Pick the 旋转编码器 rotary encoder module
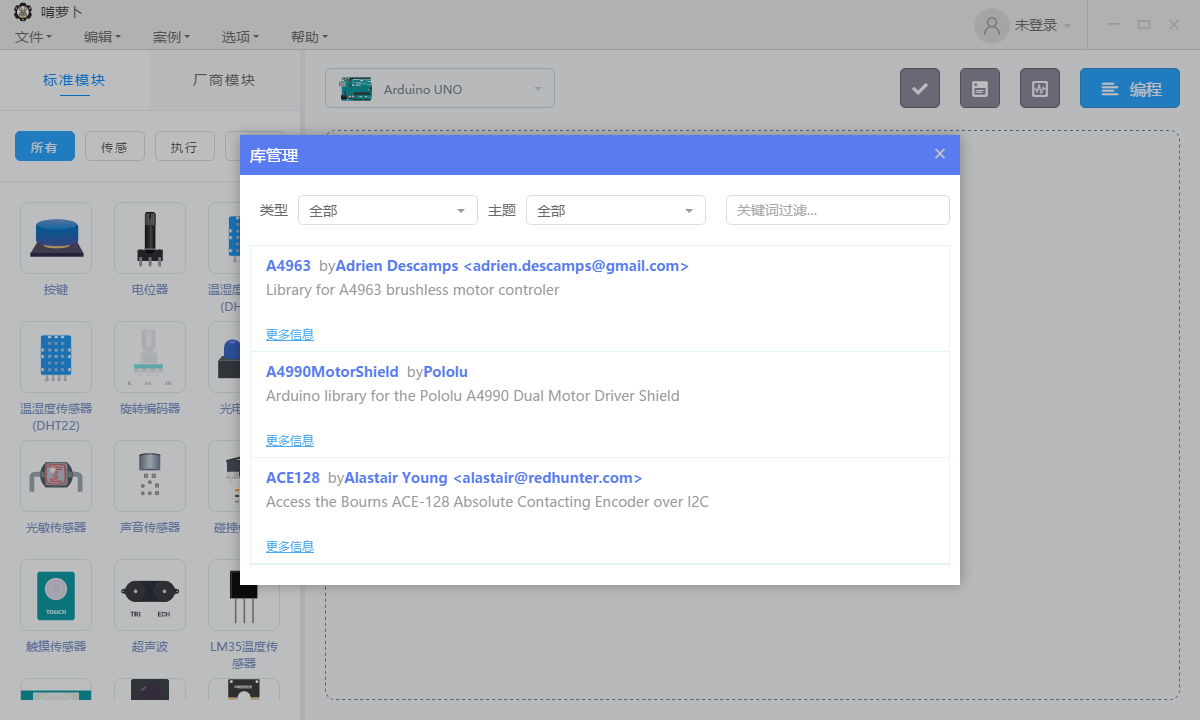 [150, 357]
